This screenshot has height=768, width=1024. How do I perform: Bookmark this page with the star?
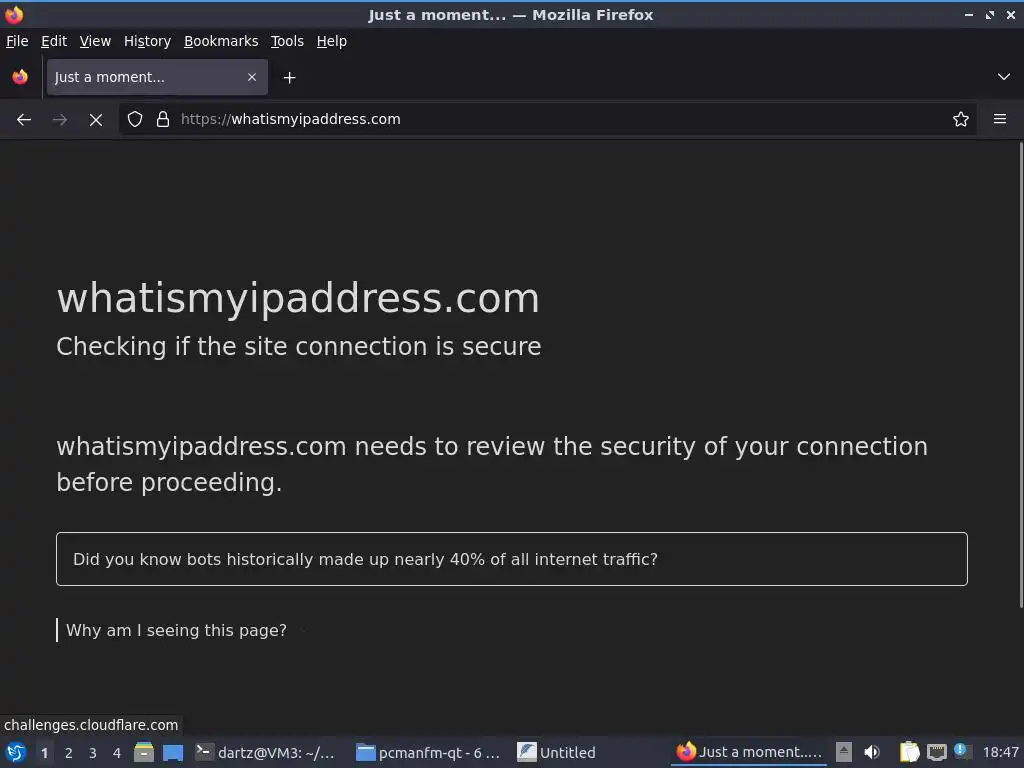pyautogui.click(x=961, y=120)
